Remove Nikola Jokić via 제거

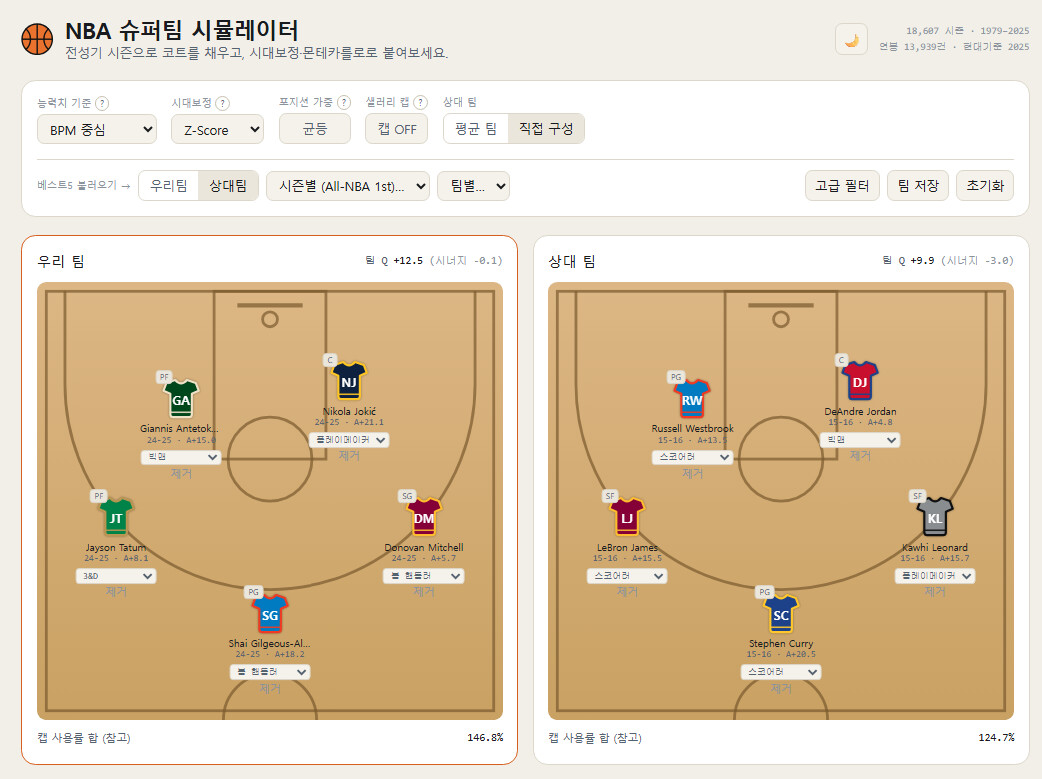349,455
